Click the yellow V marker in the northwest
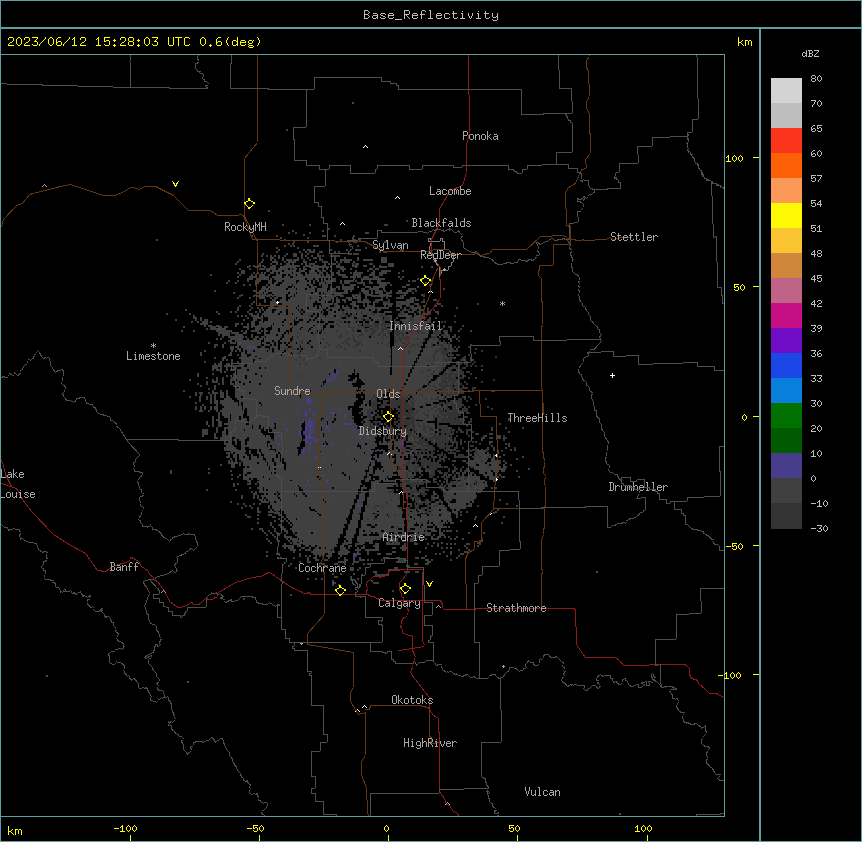The width and height of the screenshot is (862, 842). (175, 184)
